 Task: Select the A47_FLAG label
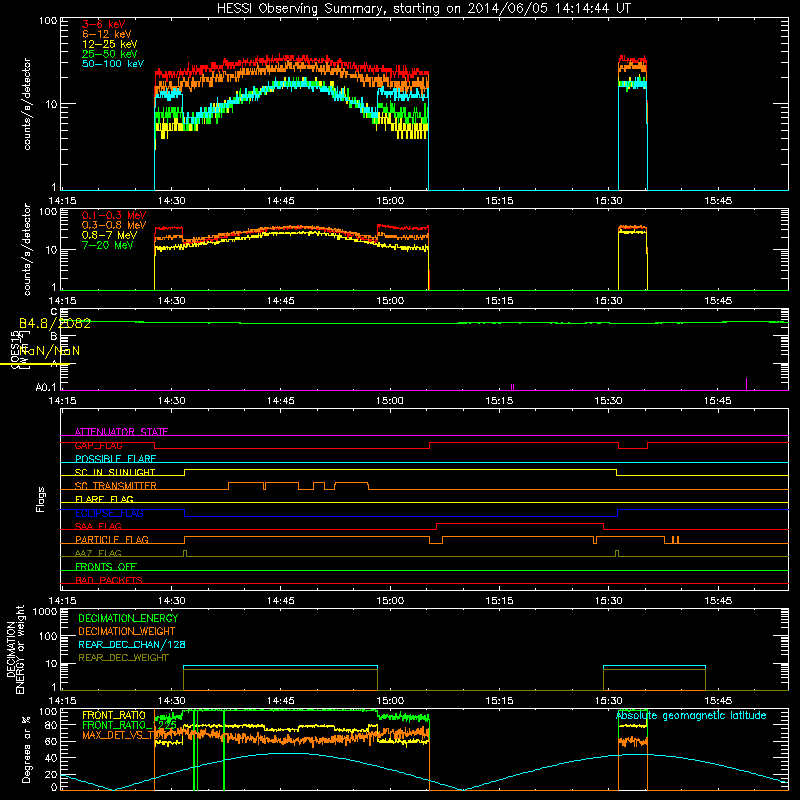pos(98,554)
